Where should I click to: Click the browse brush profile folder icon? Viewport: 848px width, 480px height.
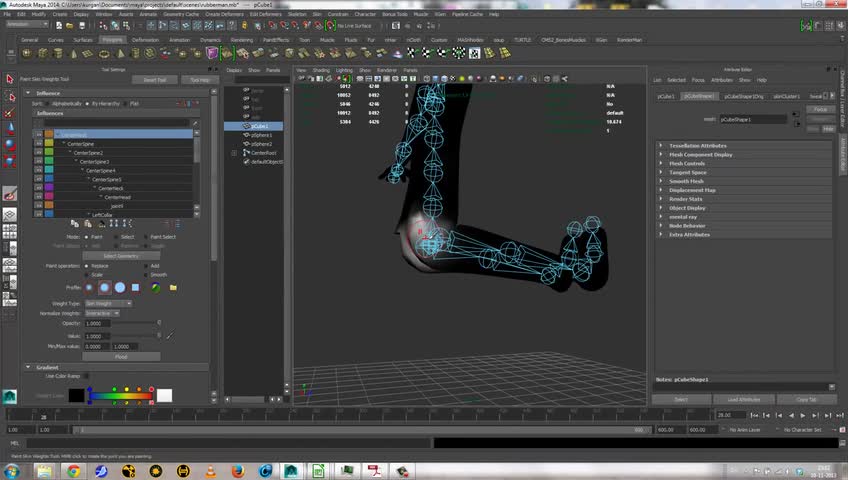(x=173, y=288)
